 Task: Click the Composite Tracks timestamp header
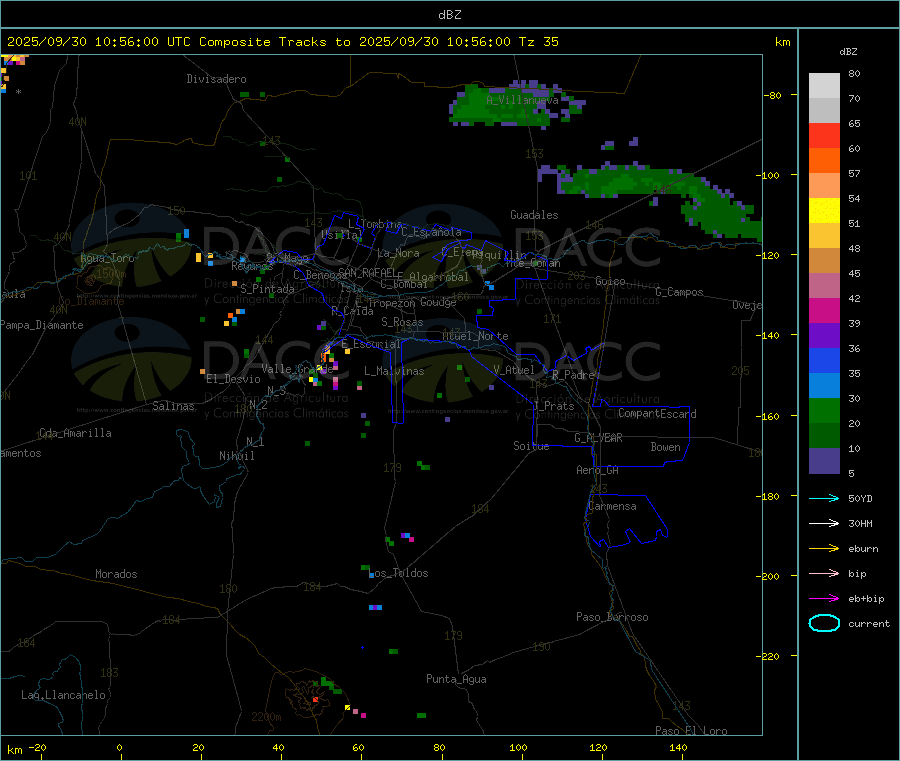pos(282,42)
